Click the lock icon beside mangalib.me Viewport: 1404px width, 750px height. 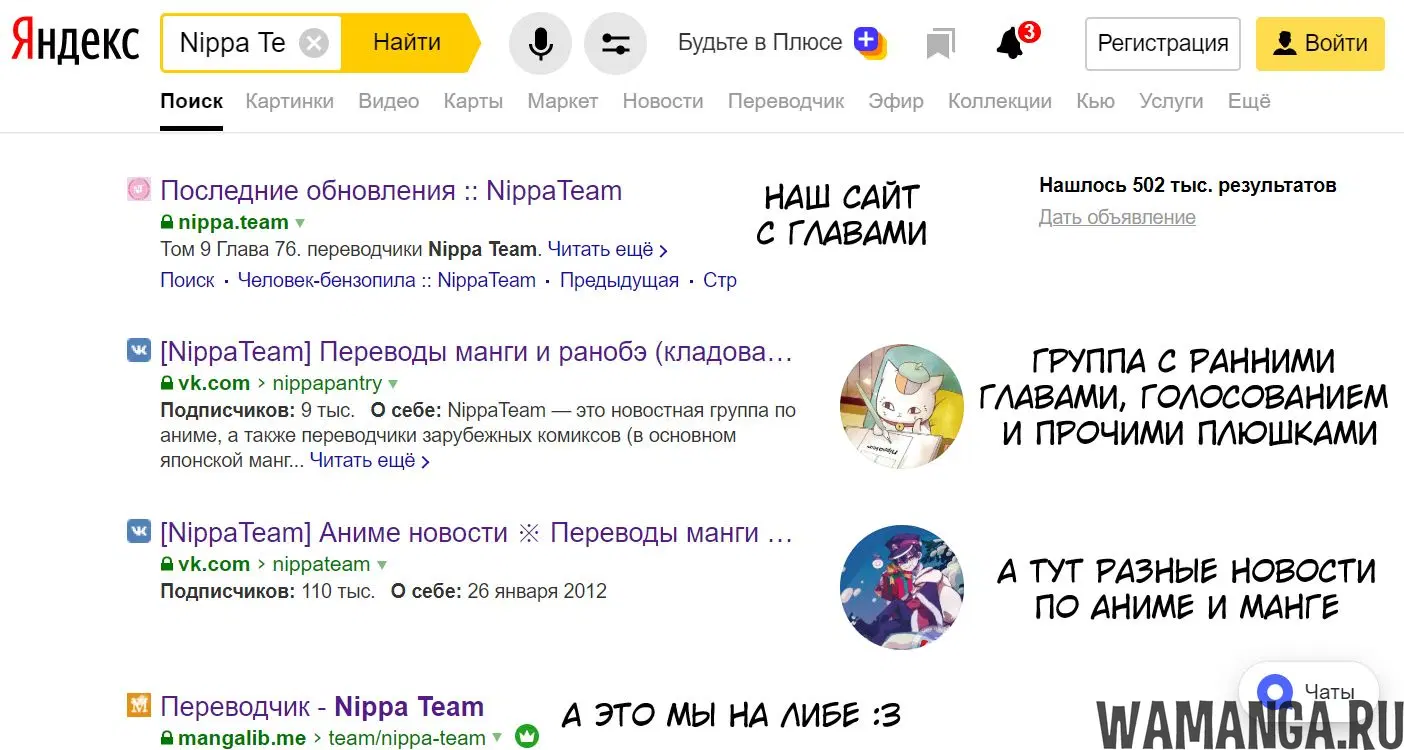[x=167, y=739]
